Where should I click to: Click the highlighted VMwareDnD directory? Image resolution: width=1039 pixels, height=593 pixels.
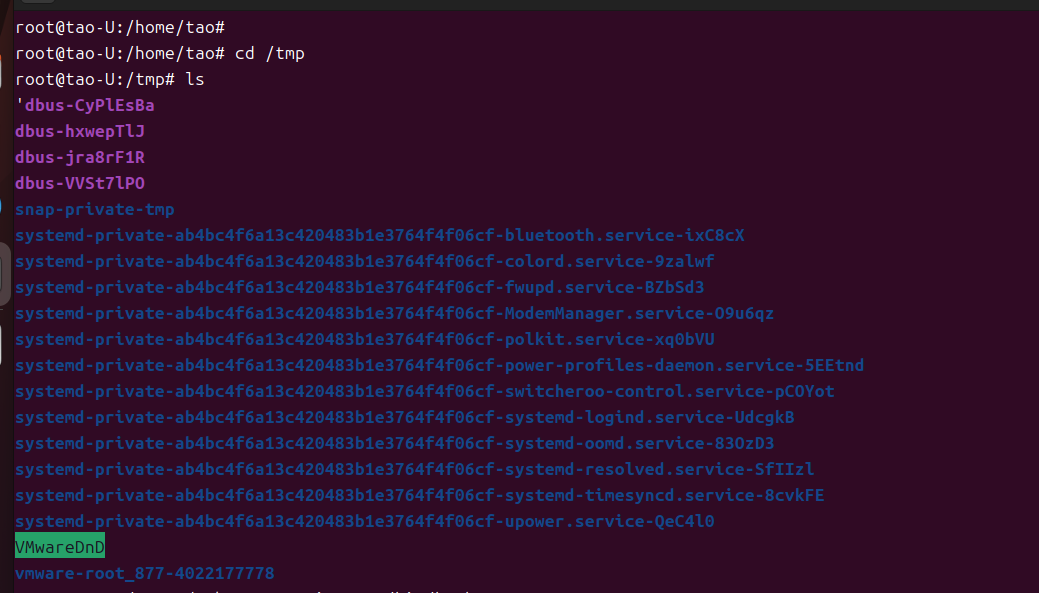coord(60,547)
